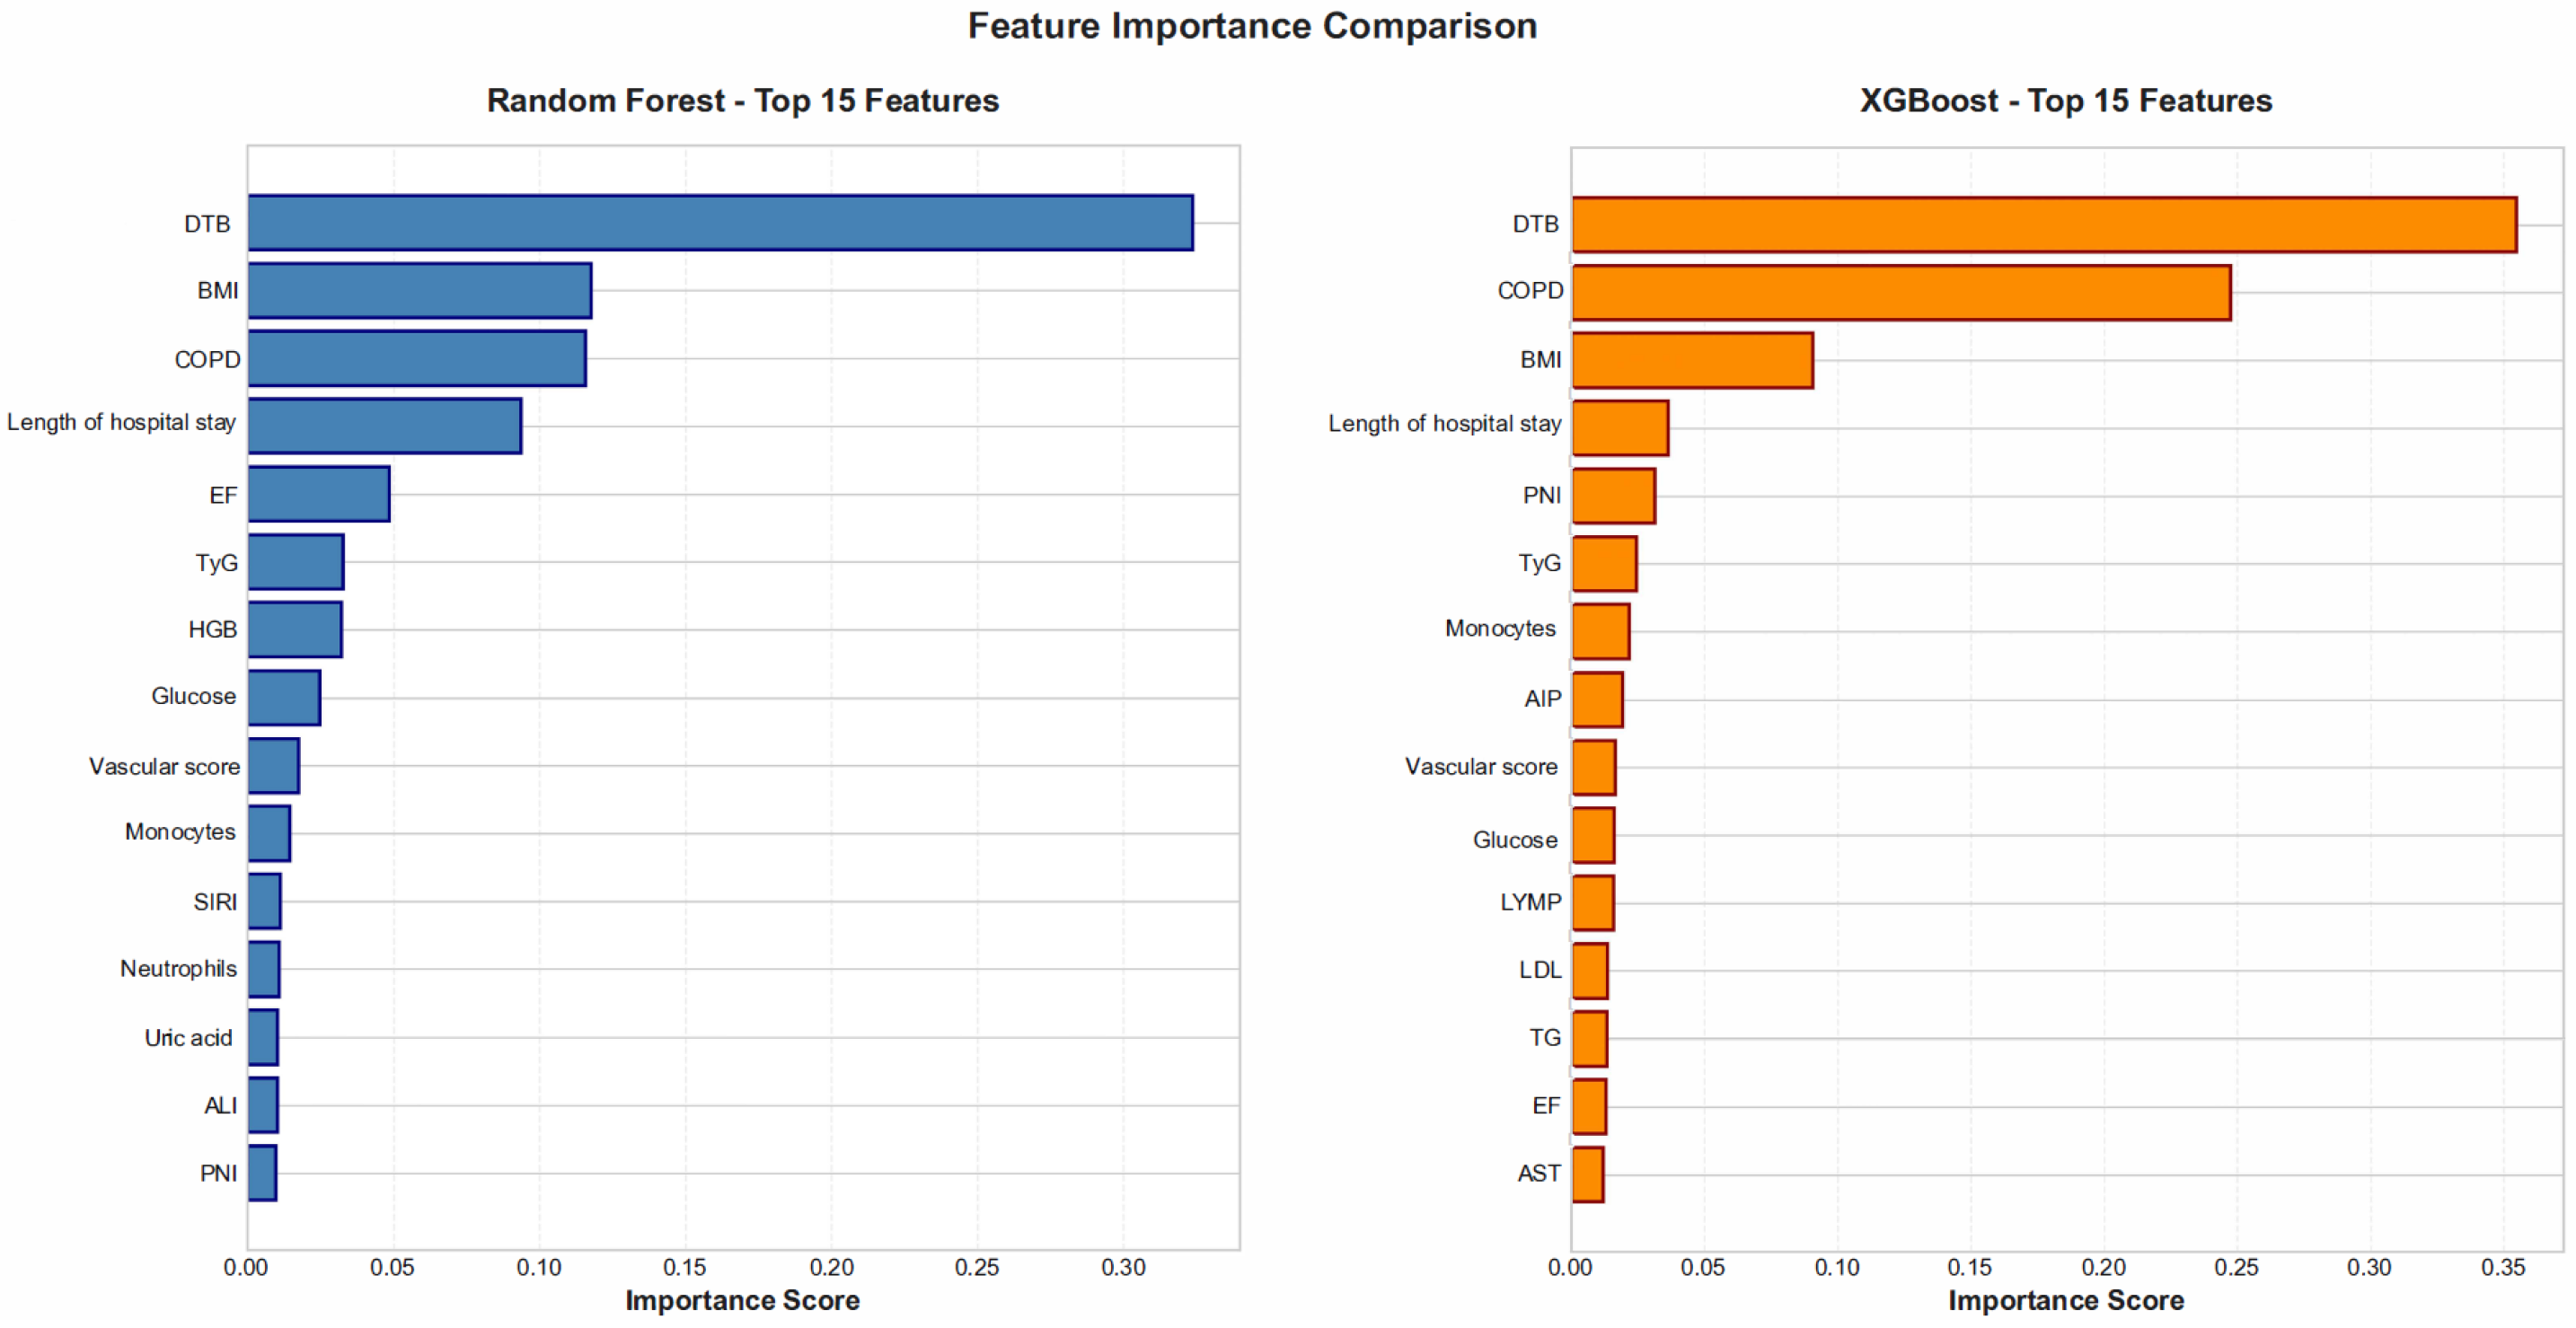Click the DTB label in Random Forest chart

(x=207, y=224)
